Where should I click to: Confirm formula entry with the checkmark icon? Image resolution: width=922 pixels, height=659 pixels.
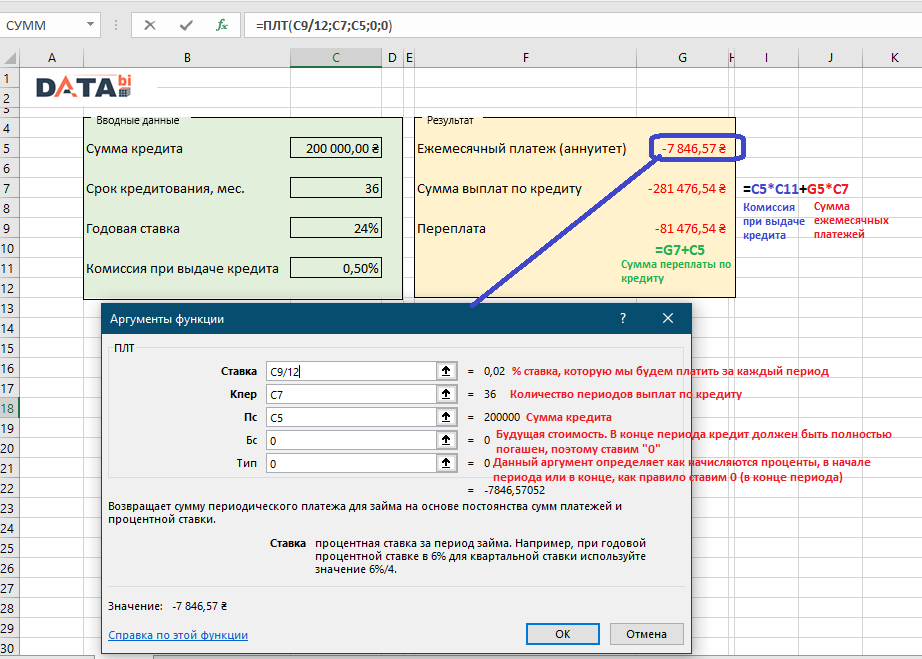tap(186, 25)
